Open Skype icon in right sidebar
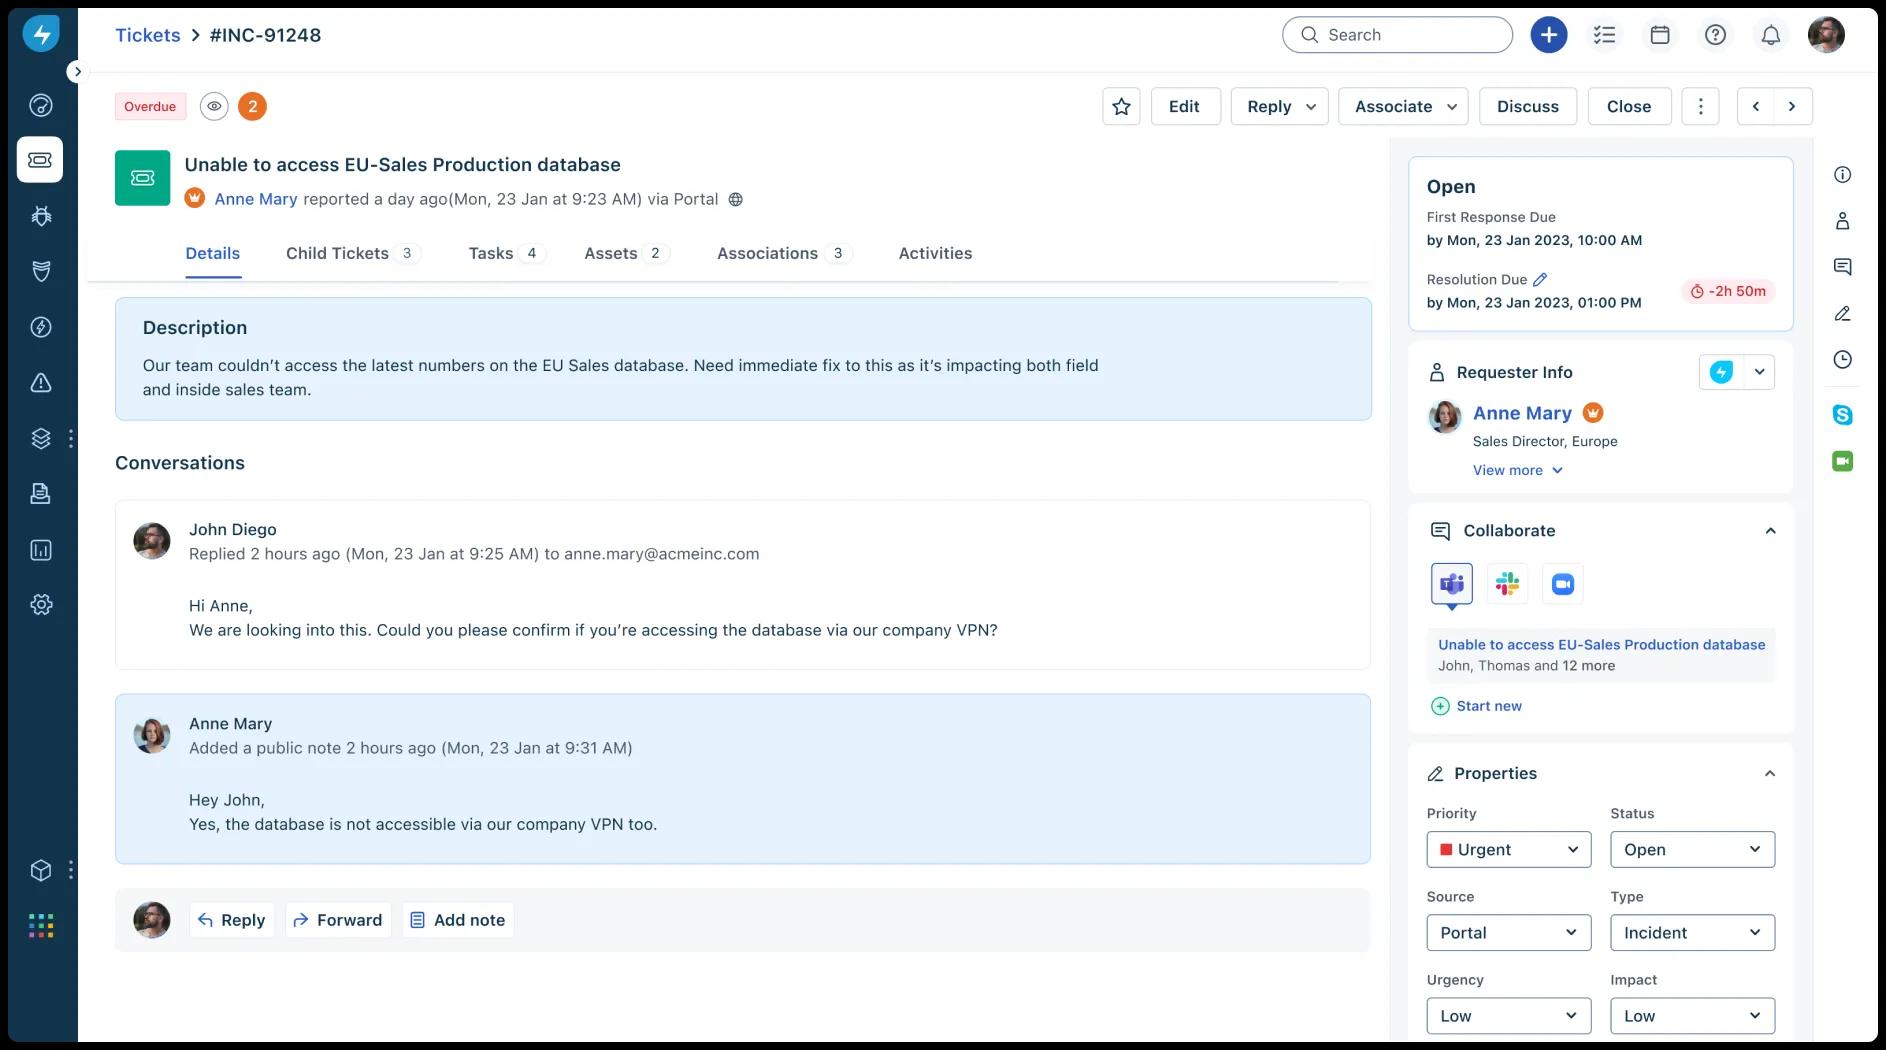The image size is (1886, 1050). pyautogui.click(x=1842, y=415)
